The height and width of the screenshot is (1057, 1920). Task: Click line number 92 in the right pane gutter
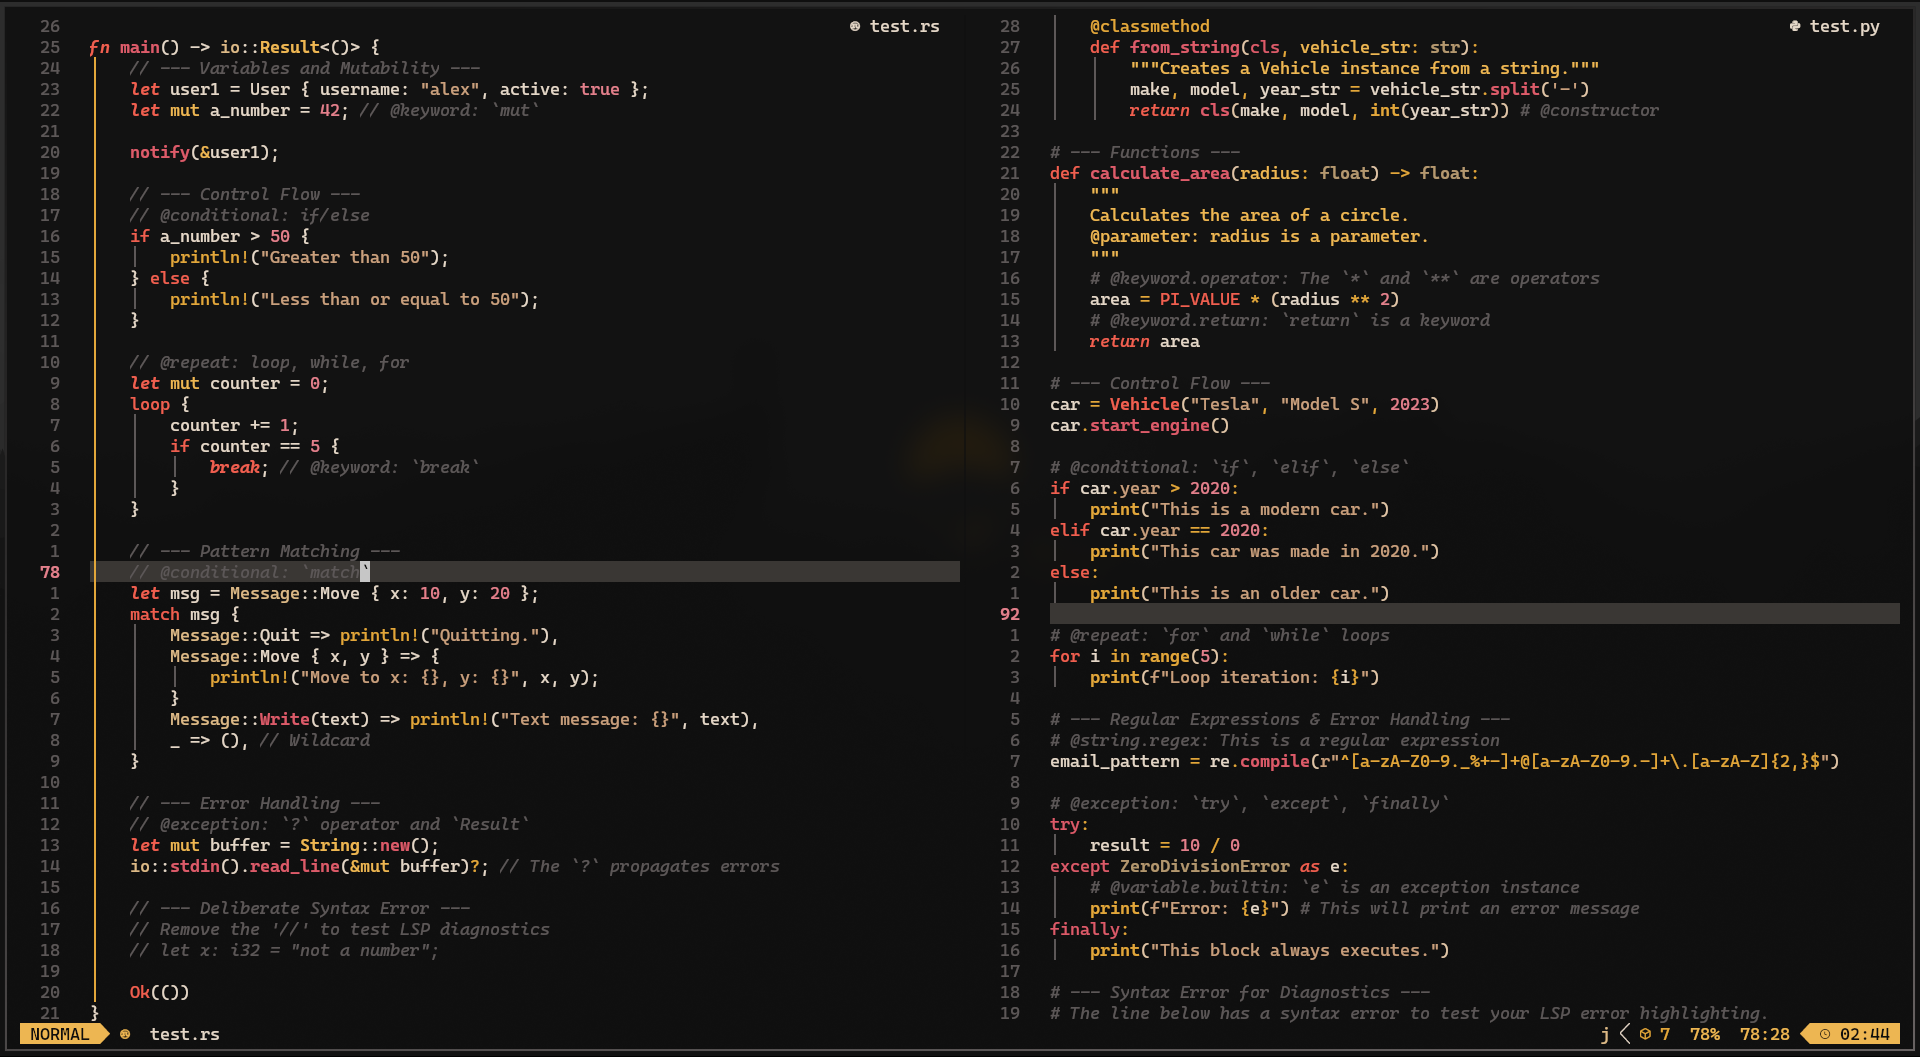[1009, 614]
